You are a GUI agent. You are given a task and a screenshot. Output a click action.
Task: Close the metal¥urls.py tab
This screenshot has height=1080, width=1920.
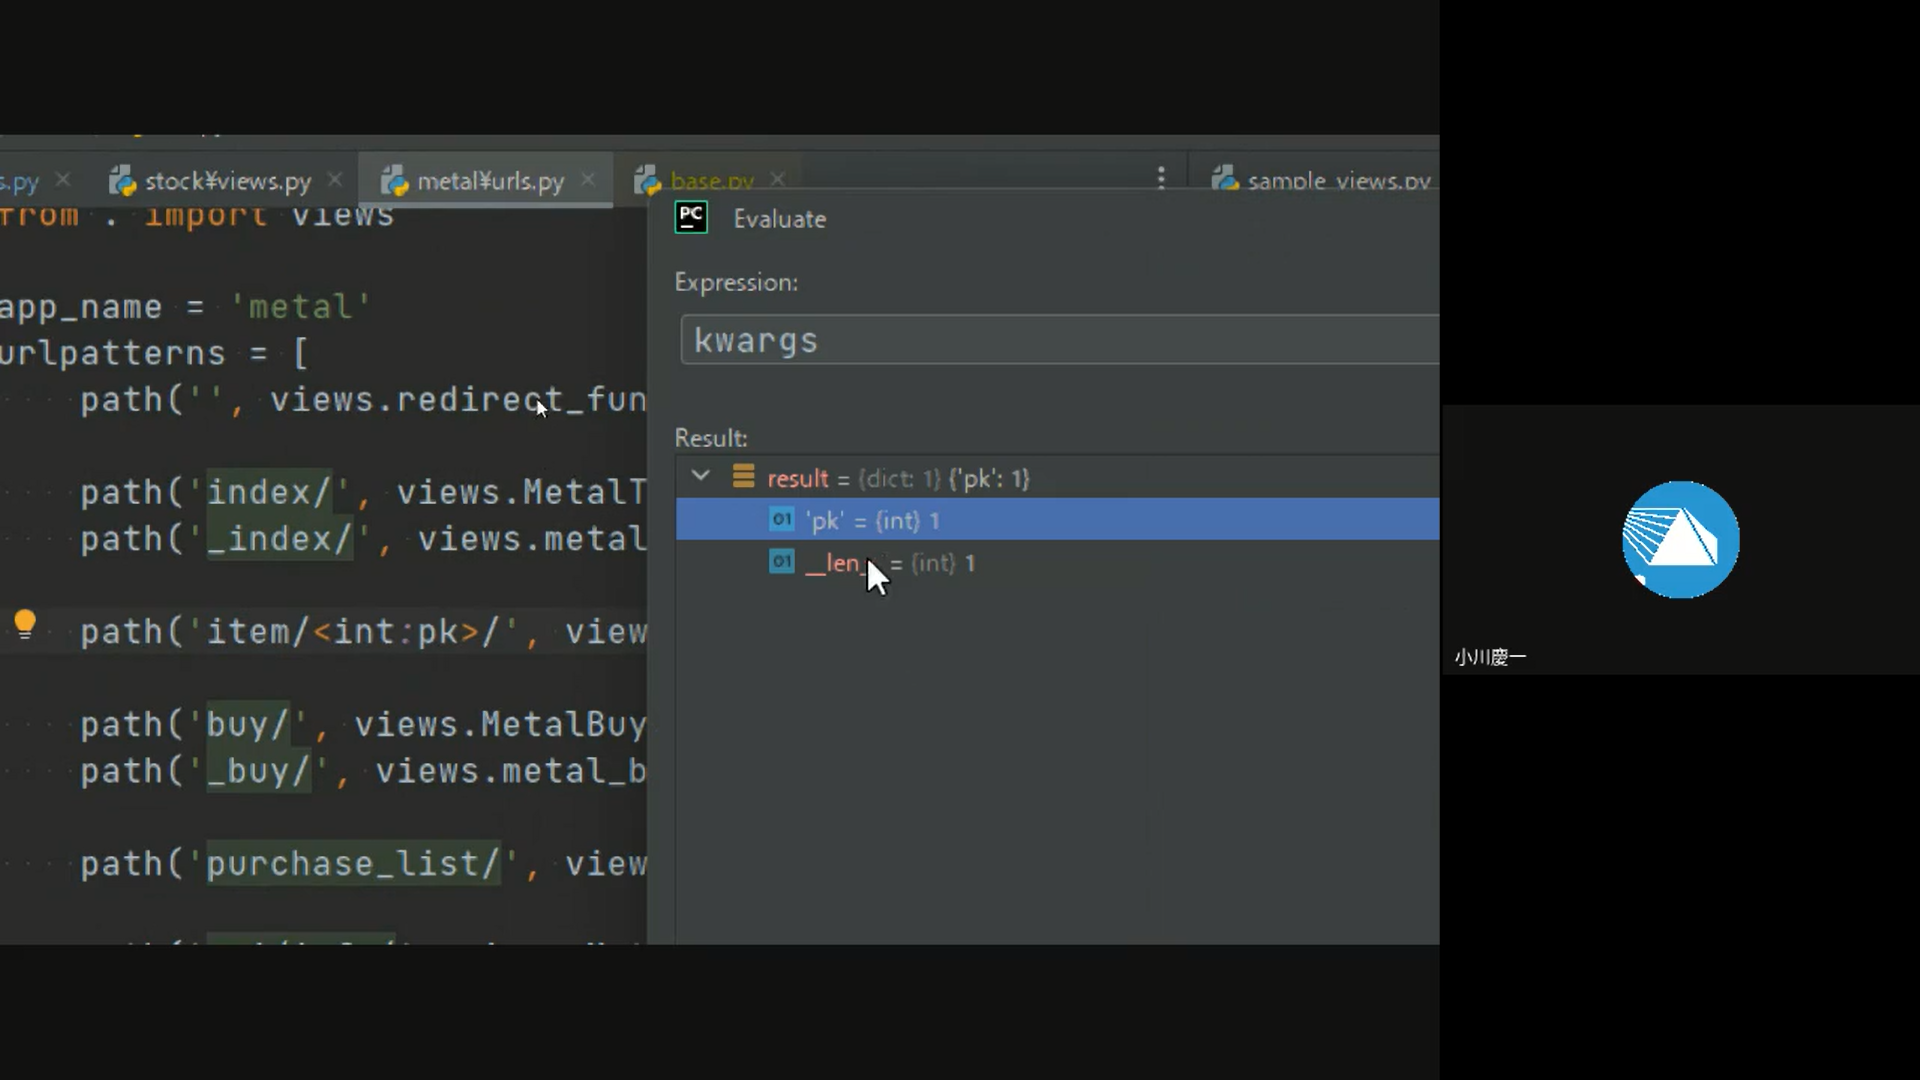pyautogui.click(x=588, y=179)
